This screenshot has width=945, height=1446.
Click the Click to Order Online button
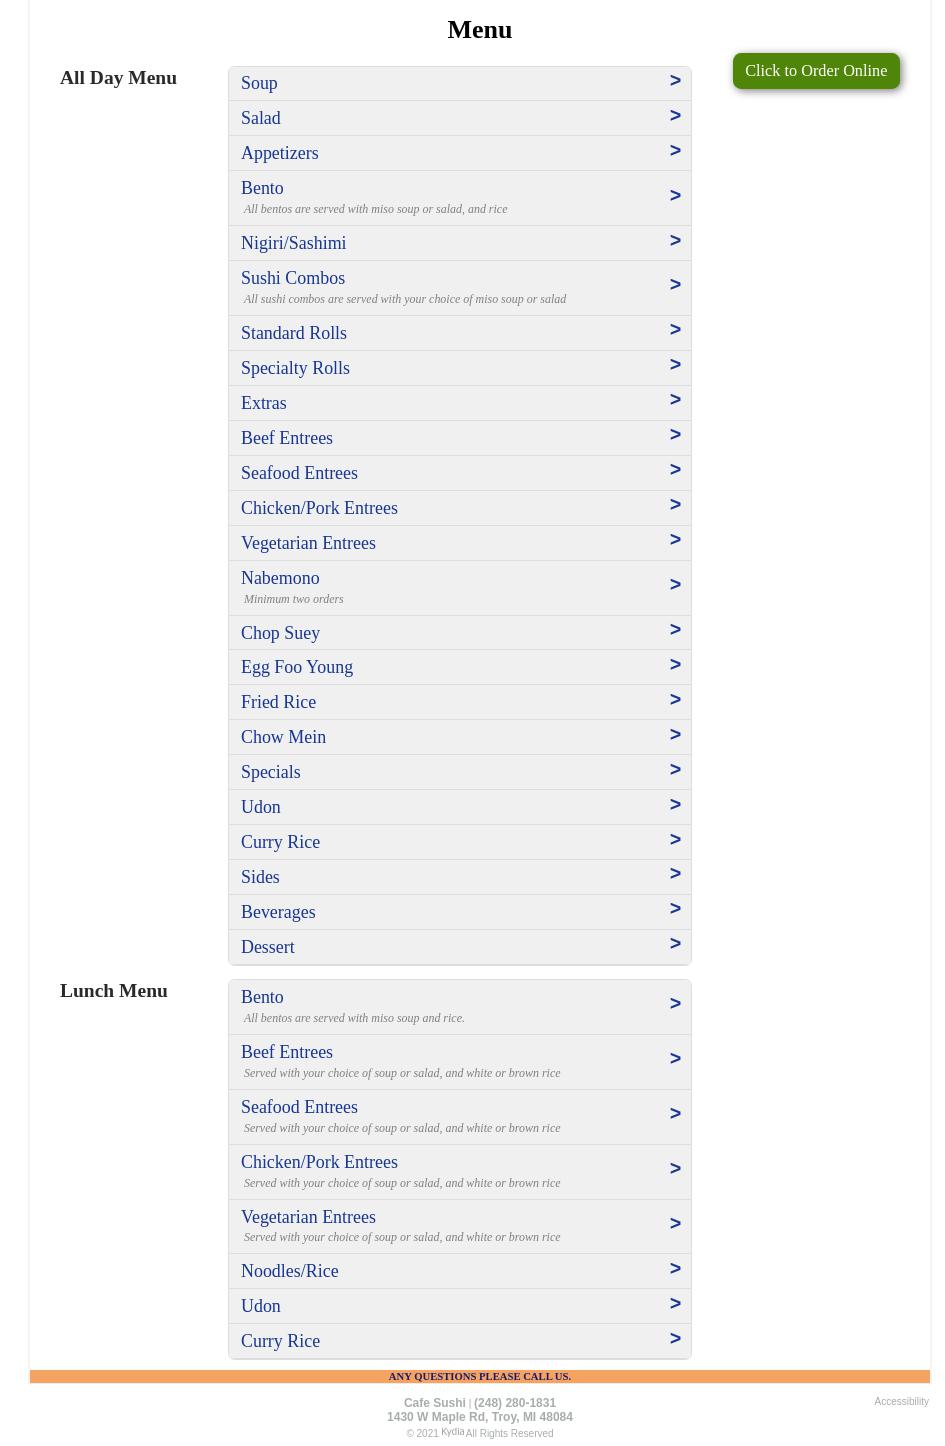(x=816, y=71)
